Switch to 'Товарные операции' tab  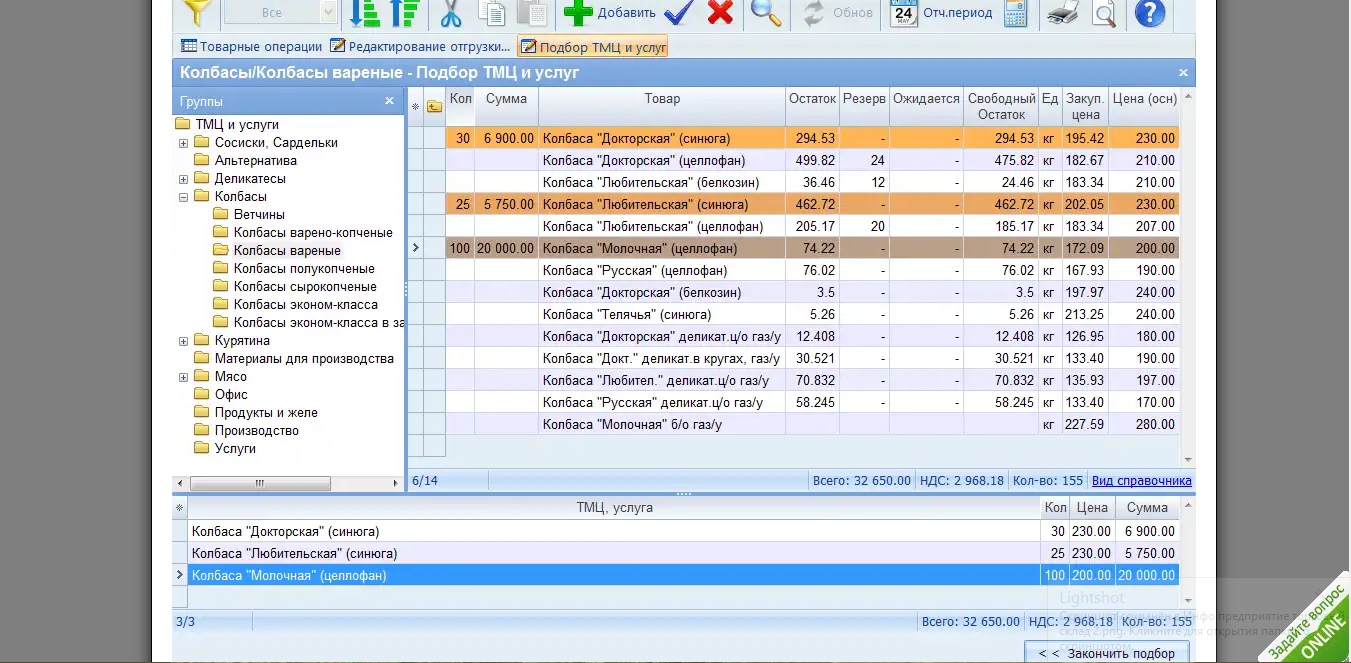pos(251,46)
